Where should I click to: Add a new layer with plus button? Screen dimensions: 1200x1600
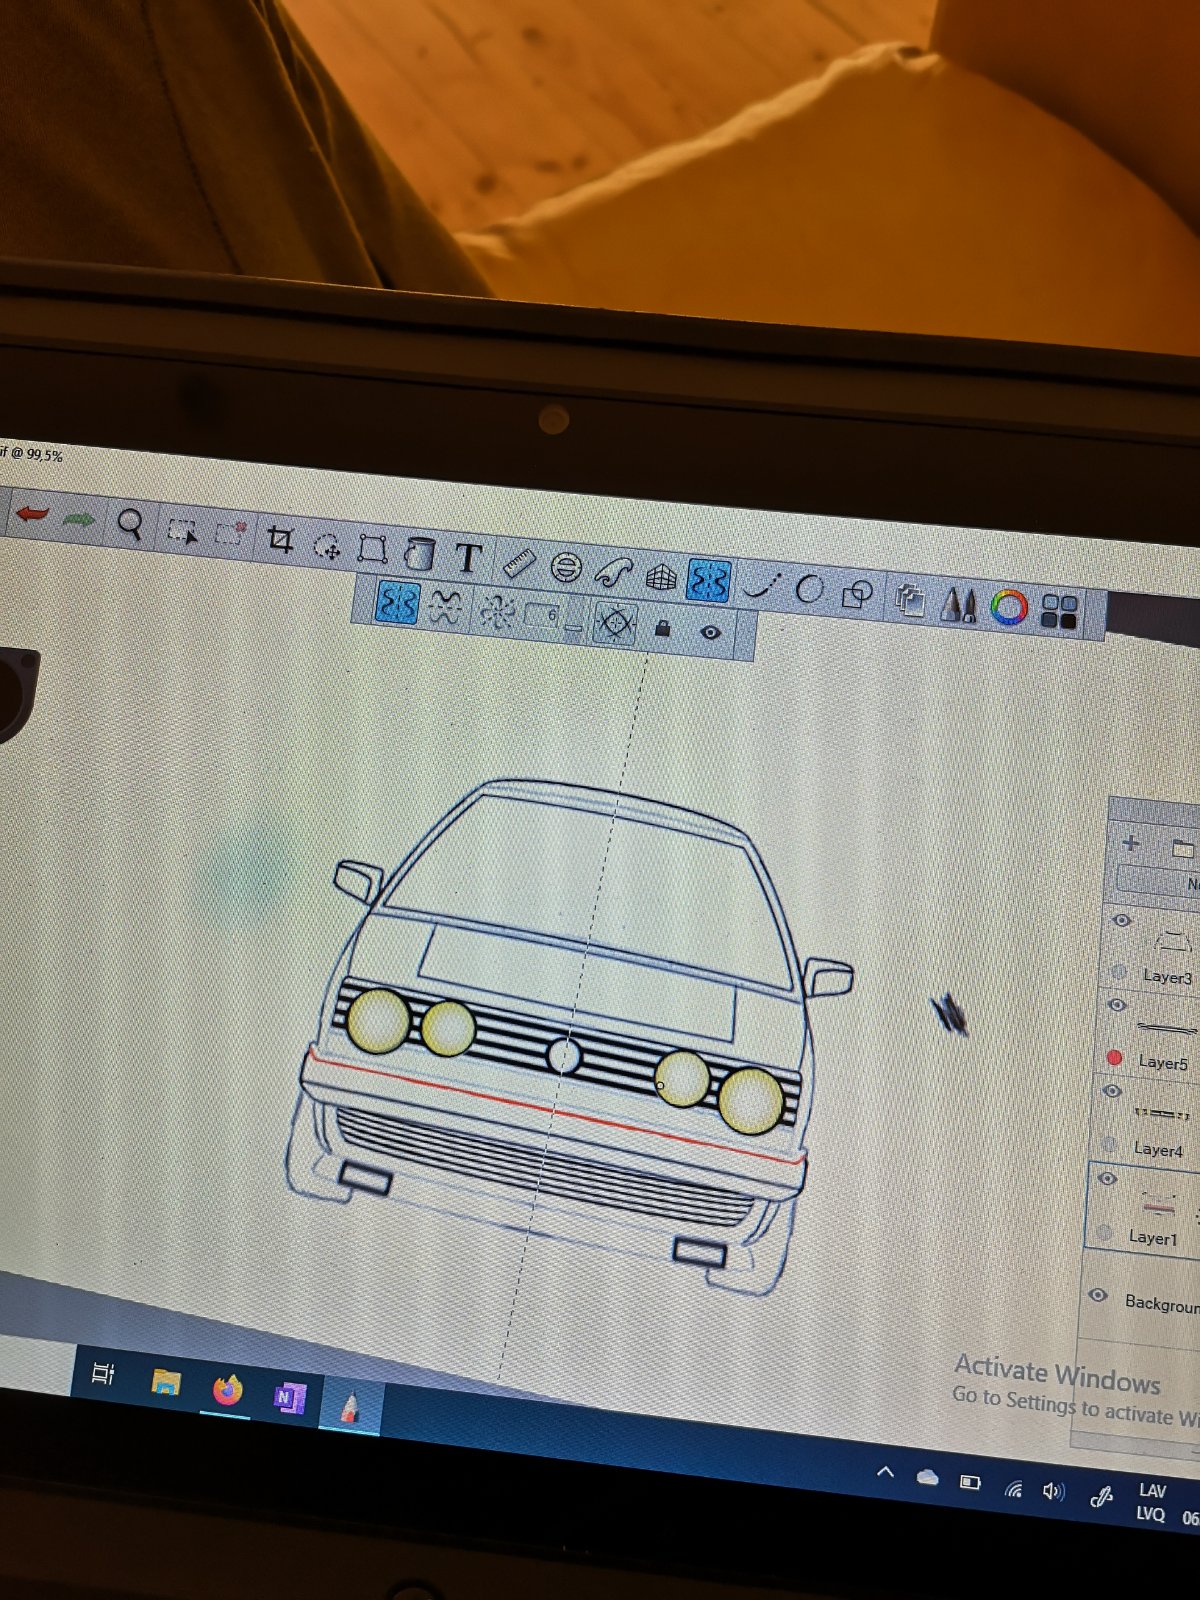[1131, 842]
